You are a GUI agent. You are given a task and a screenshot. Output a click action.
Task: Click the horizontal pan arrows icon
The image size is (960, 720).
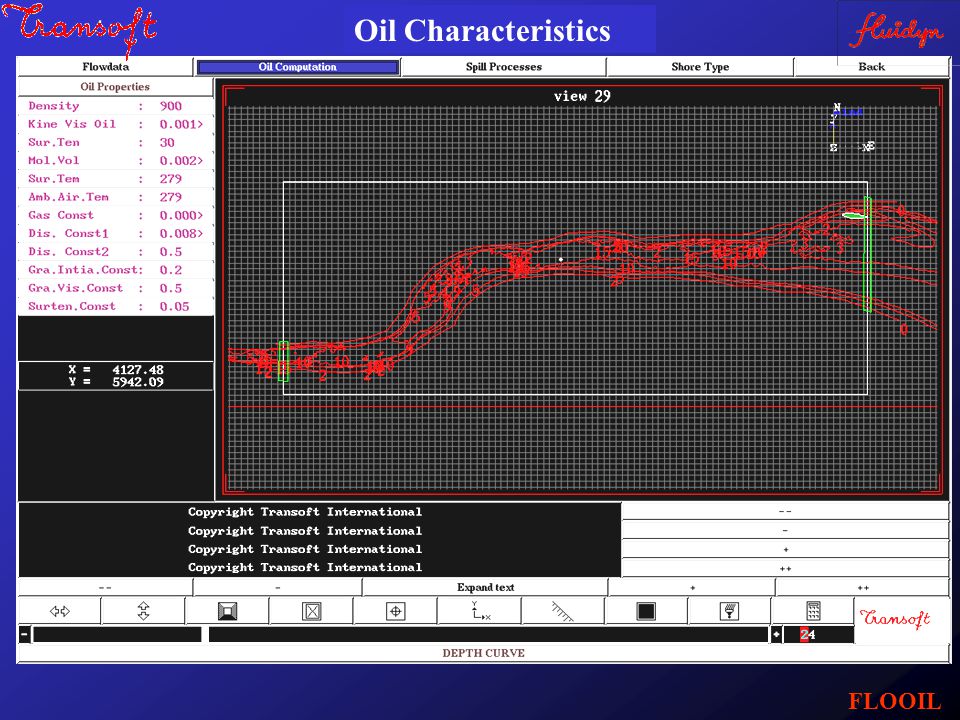pos(60,611)
